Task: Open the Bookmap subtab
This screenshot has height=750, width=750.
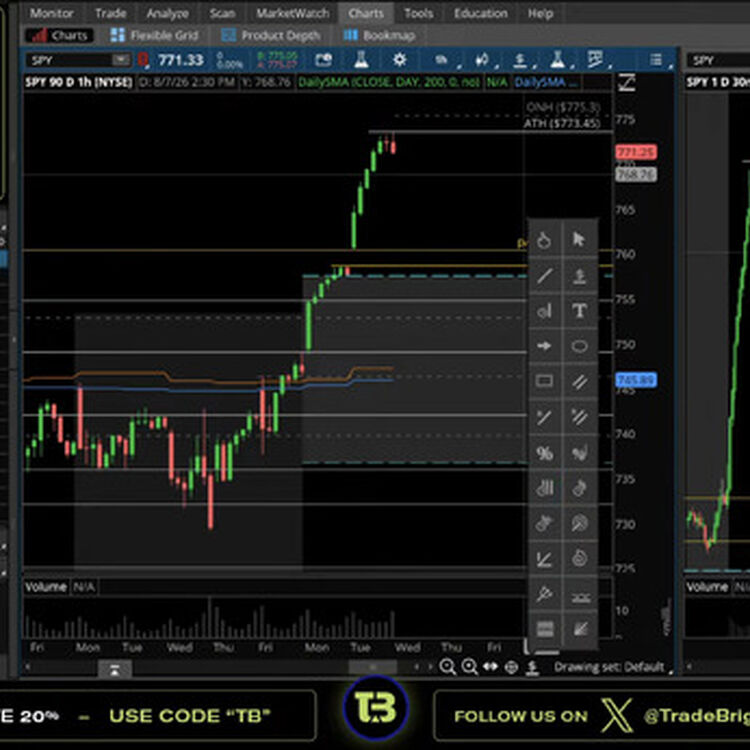Action: [x=379, y=35]
